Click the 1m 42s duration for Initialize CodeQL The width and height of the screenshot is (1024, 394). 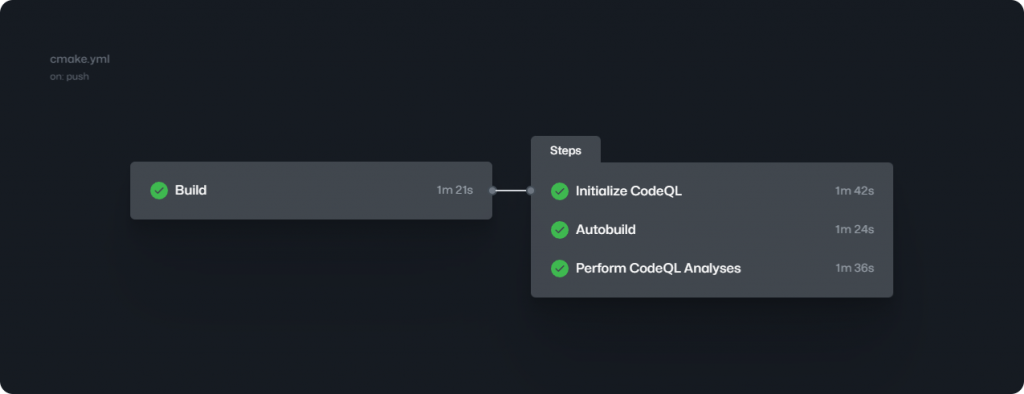854,191
